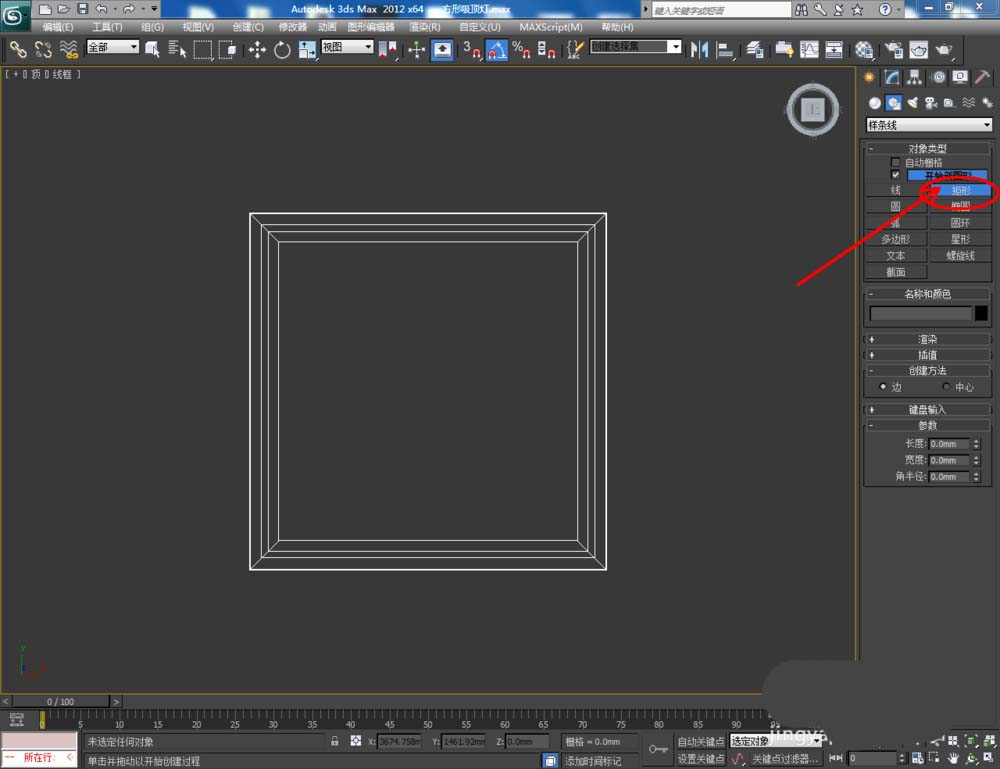Click the Align tool icon
1000x769 pixels.
pos(724,49)
